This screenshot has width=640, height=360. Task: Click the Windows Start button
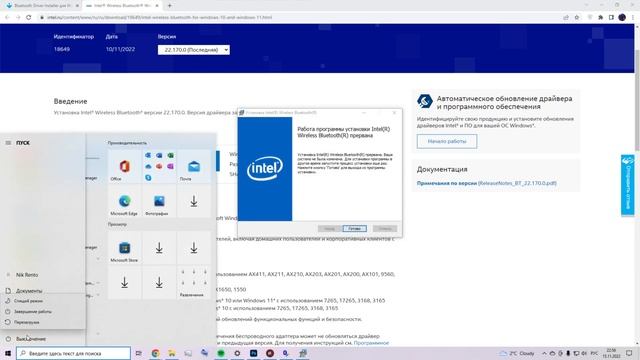[x=8, y=353]
